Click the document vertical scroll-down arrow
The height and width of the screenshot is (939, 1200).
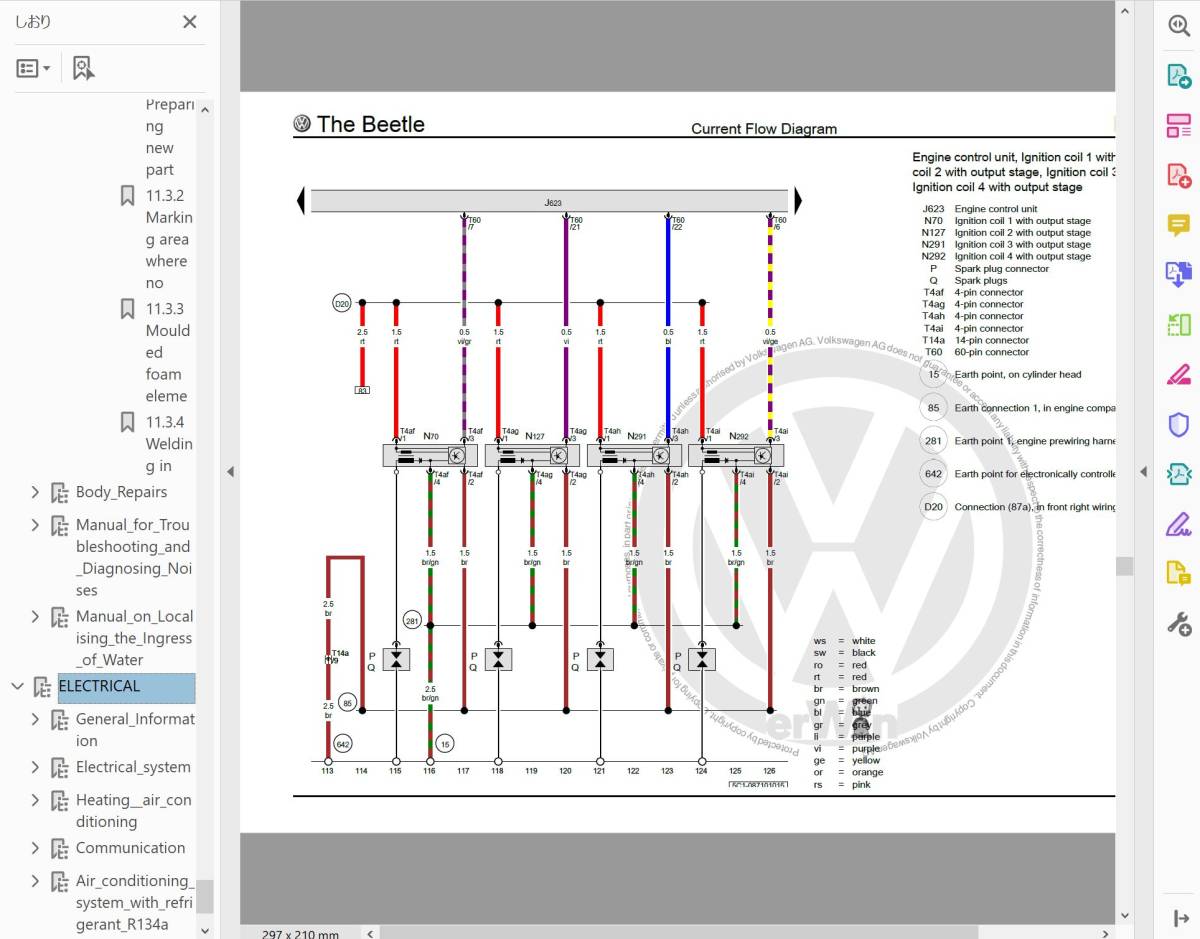point(1125,915)
